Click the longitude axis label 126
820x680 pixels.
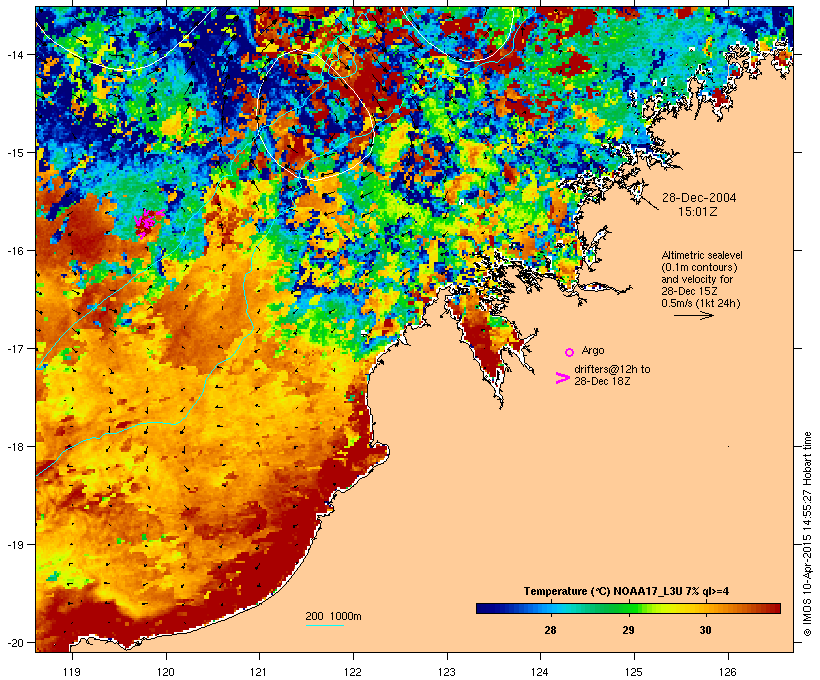(727, 672)
